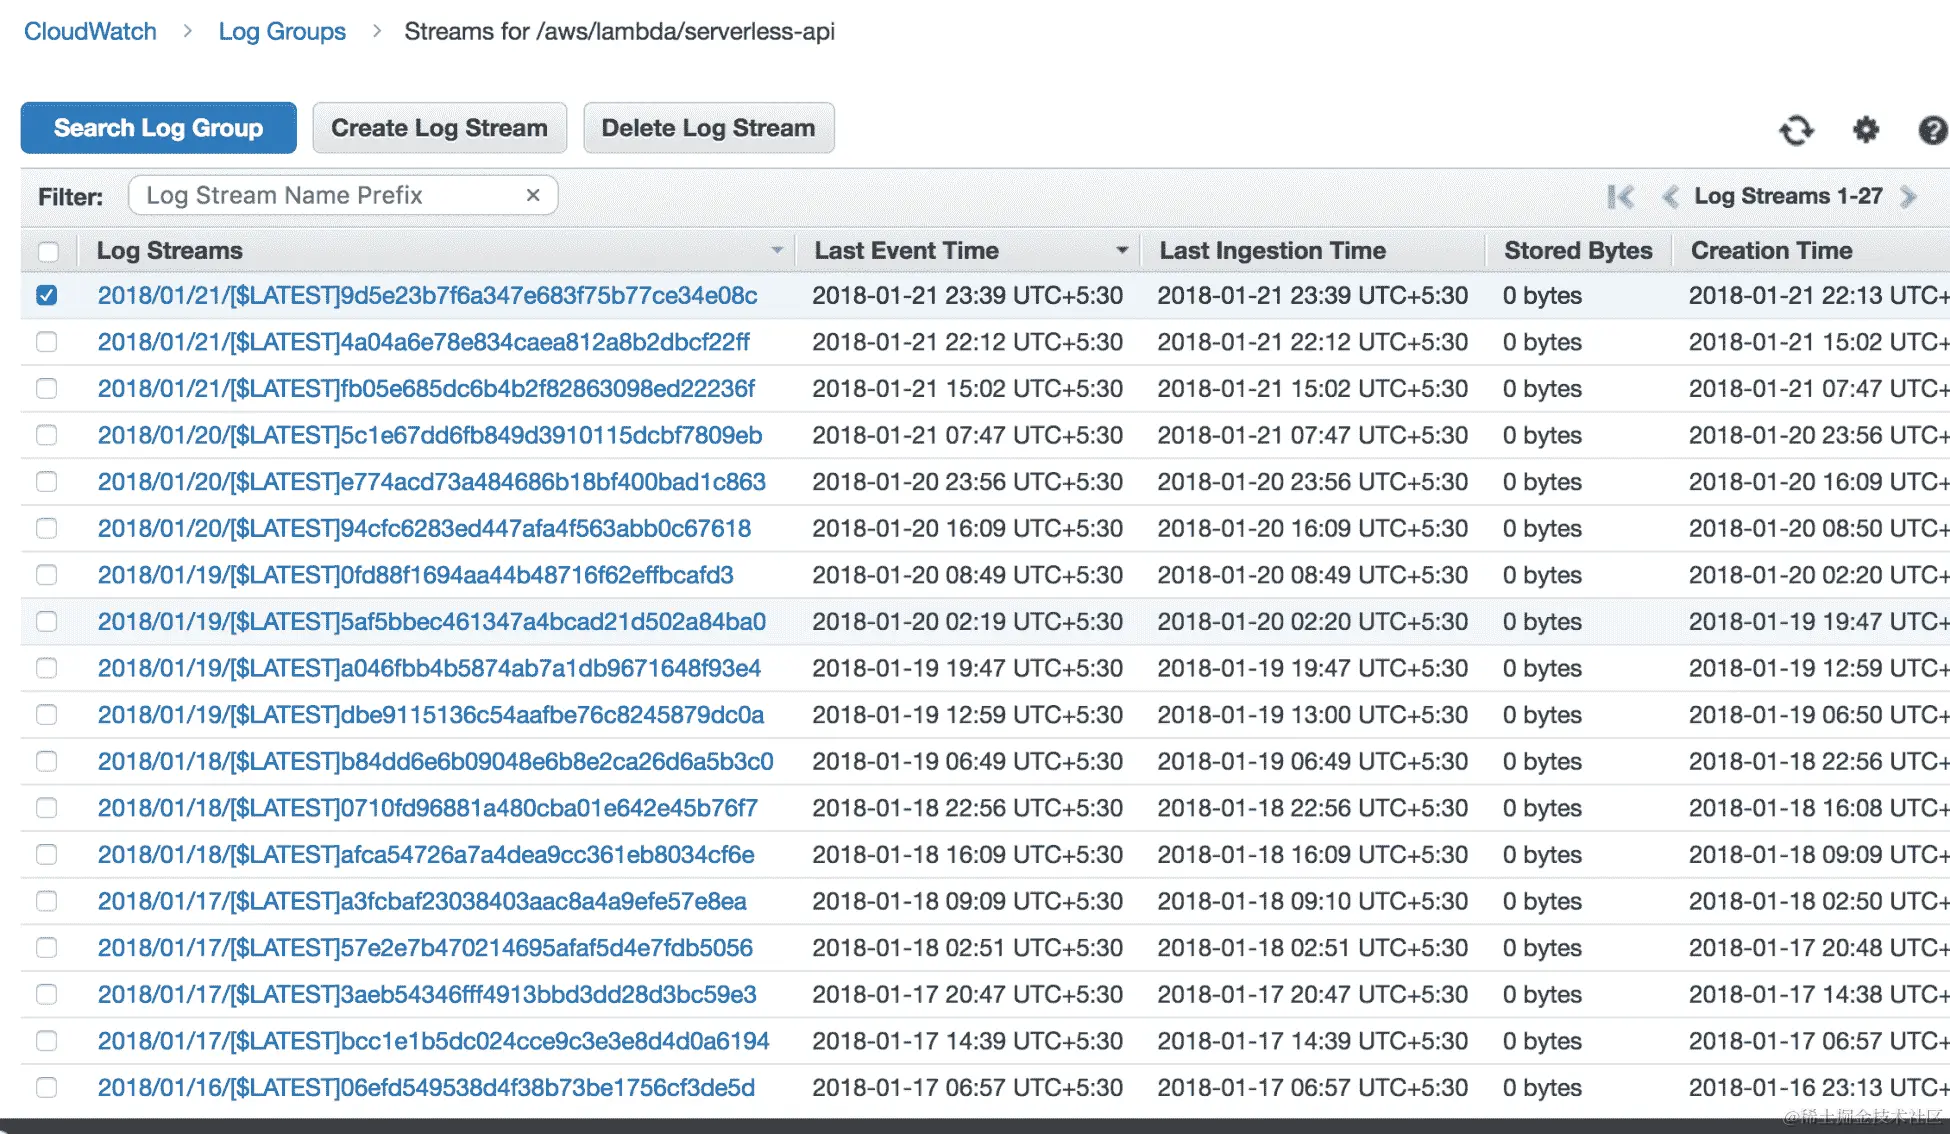1950x1134 pixels.
Task: Open the Log Streams column sort arrow
Action: (777, 250)
